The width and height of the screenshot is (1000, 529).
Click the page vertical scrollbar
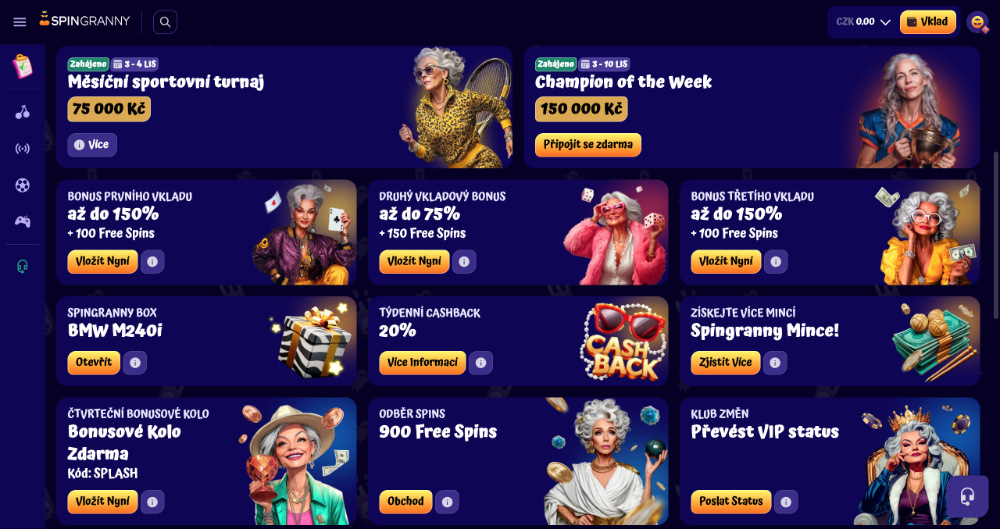[x=996, y=235]
